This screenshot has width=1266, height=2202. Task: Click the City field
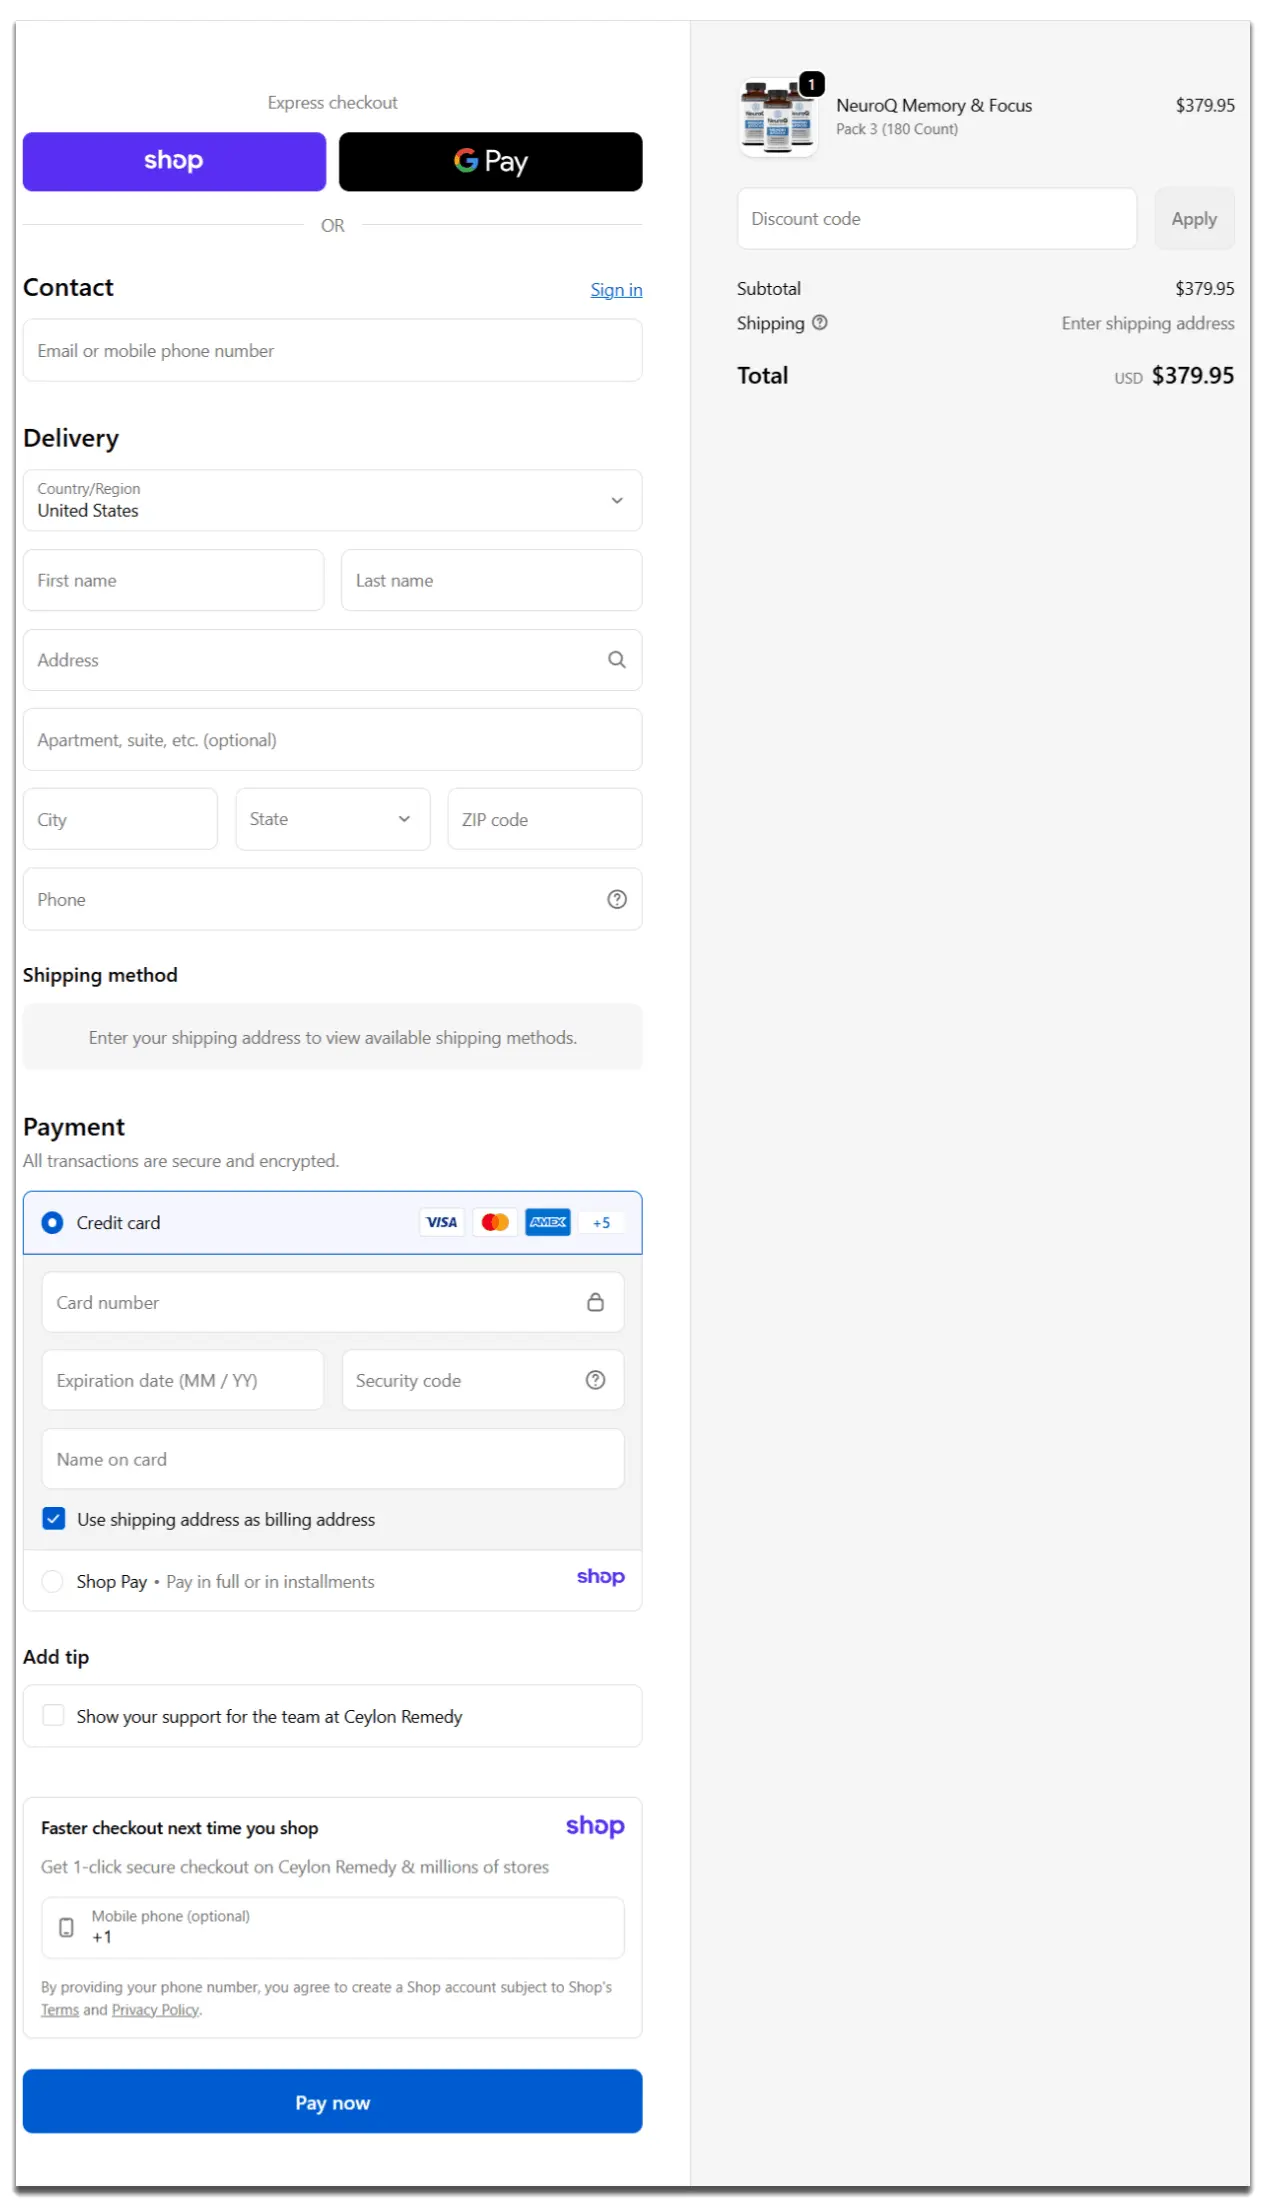pyautogui.click(x=120, y=819)
